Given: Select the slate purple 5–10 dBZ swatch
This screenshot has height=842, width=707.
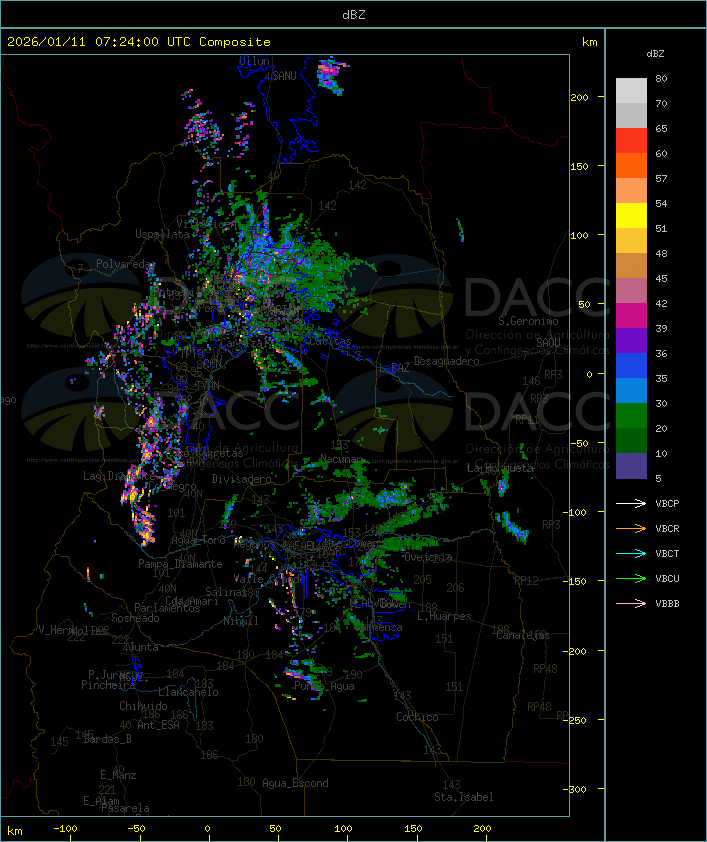Looking at the screenshot, I should pos(631,465).
